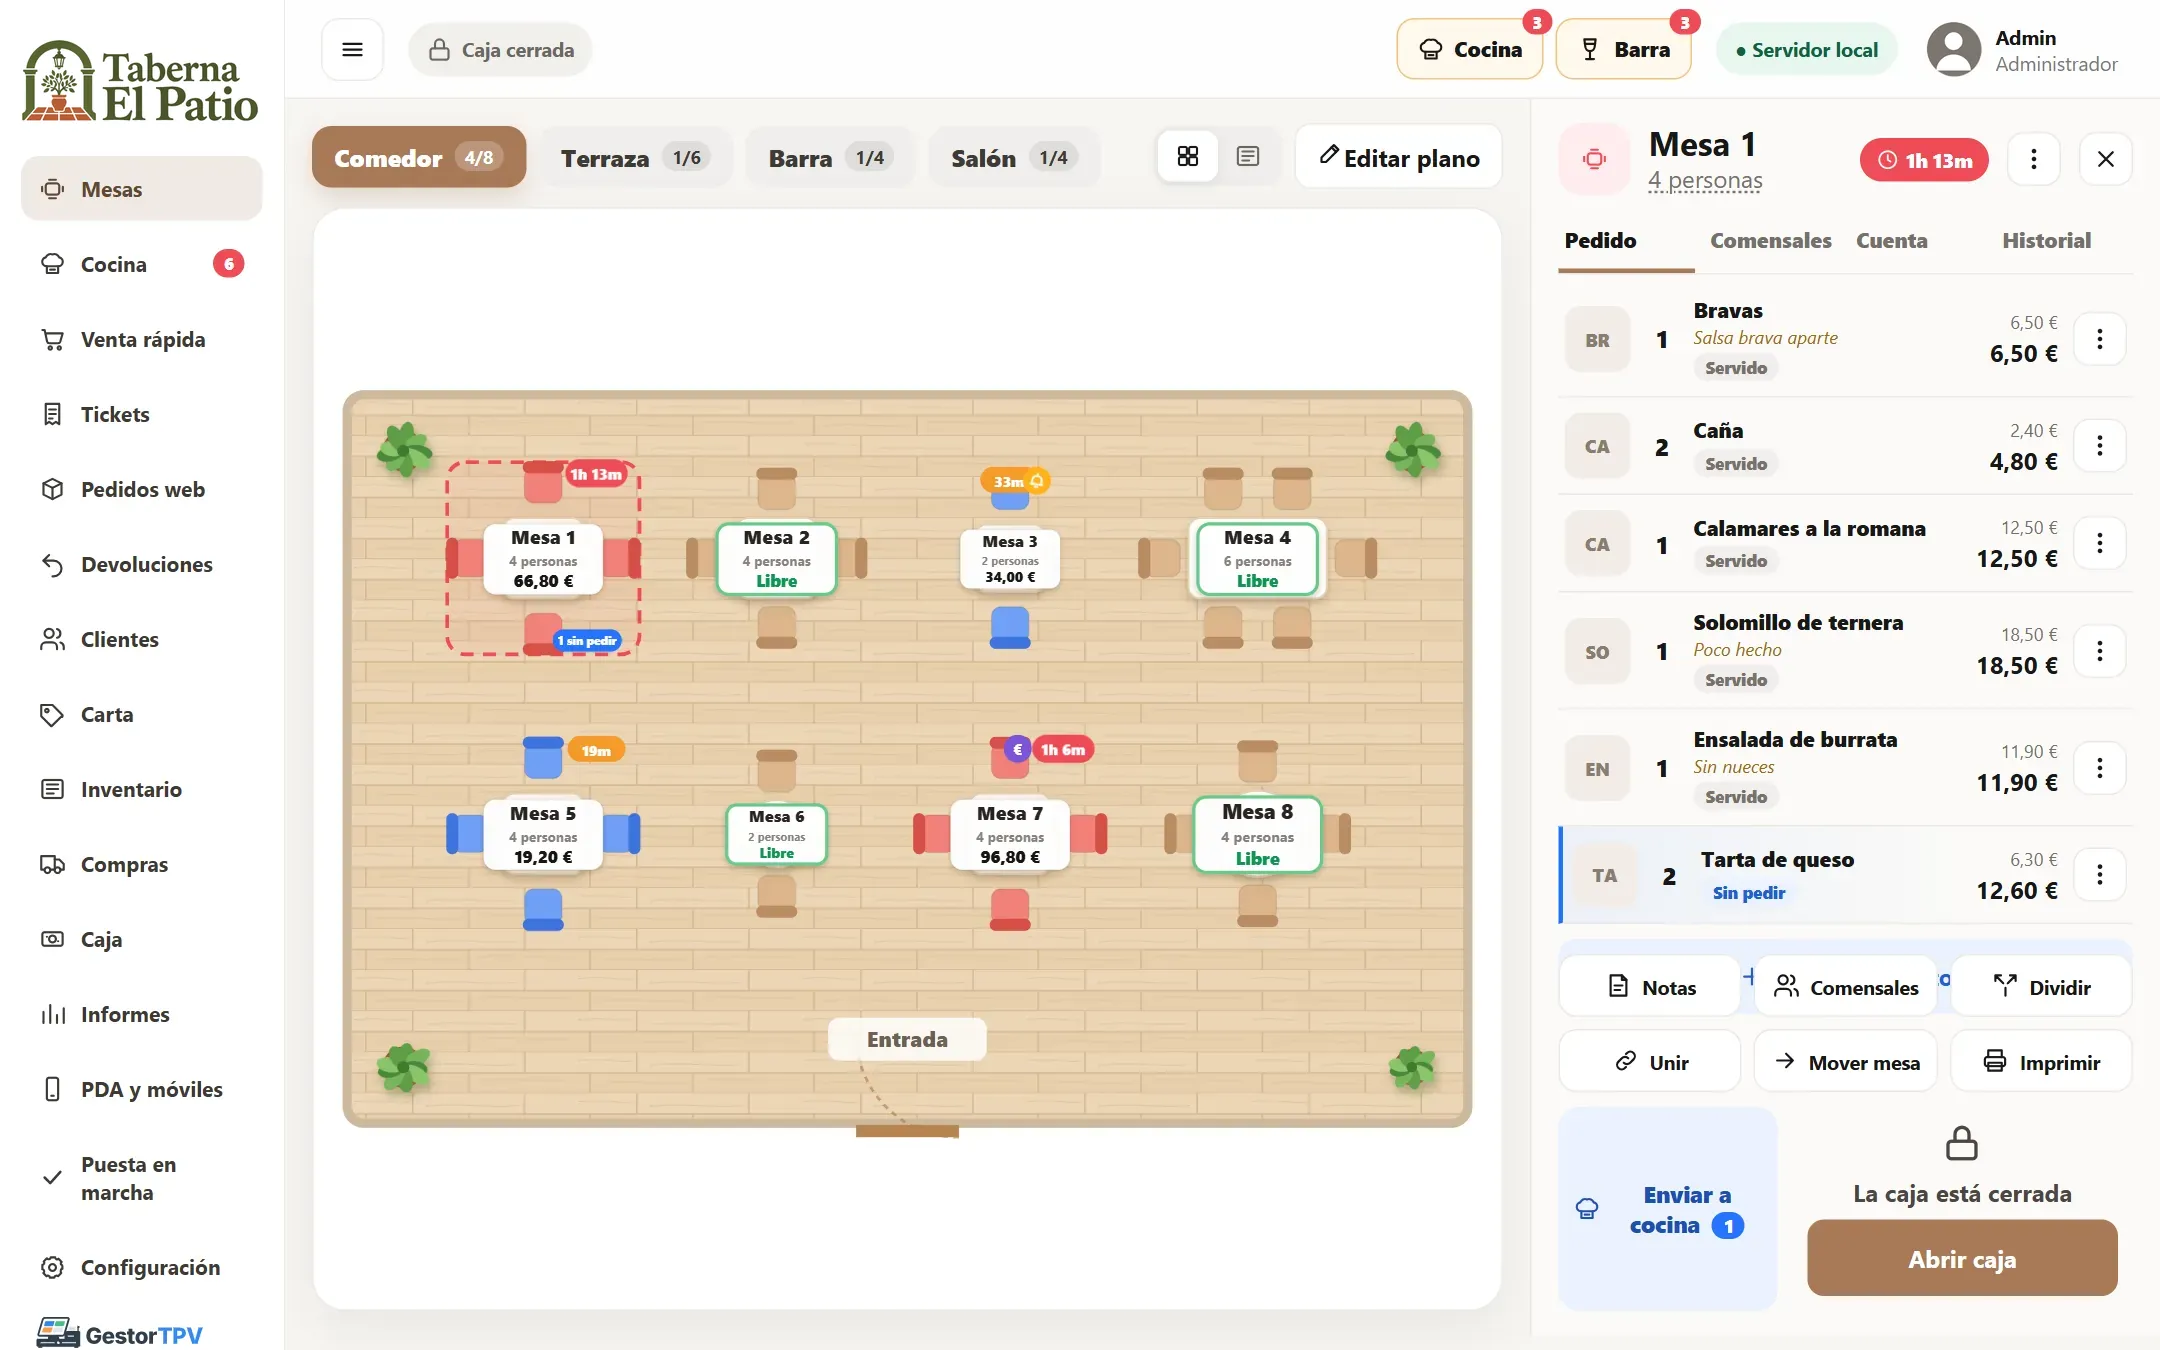Click Editar plano button
The height and width of the screenshot is (1350, 2160).
pyautogui.click(x=1398, y=157)
